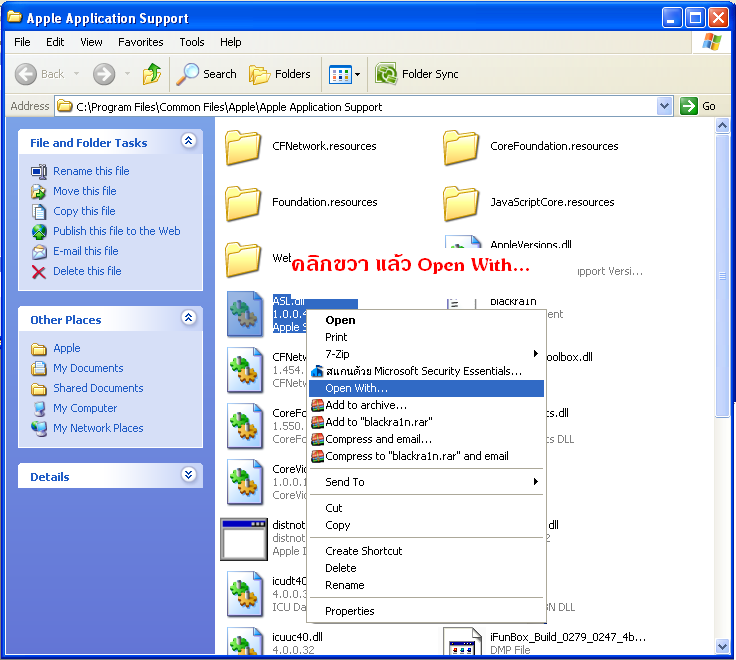
Task: Open the Favorites menu
Action: click(x=140, y=42)
